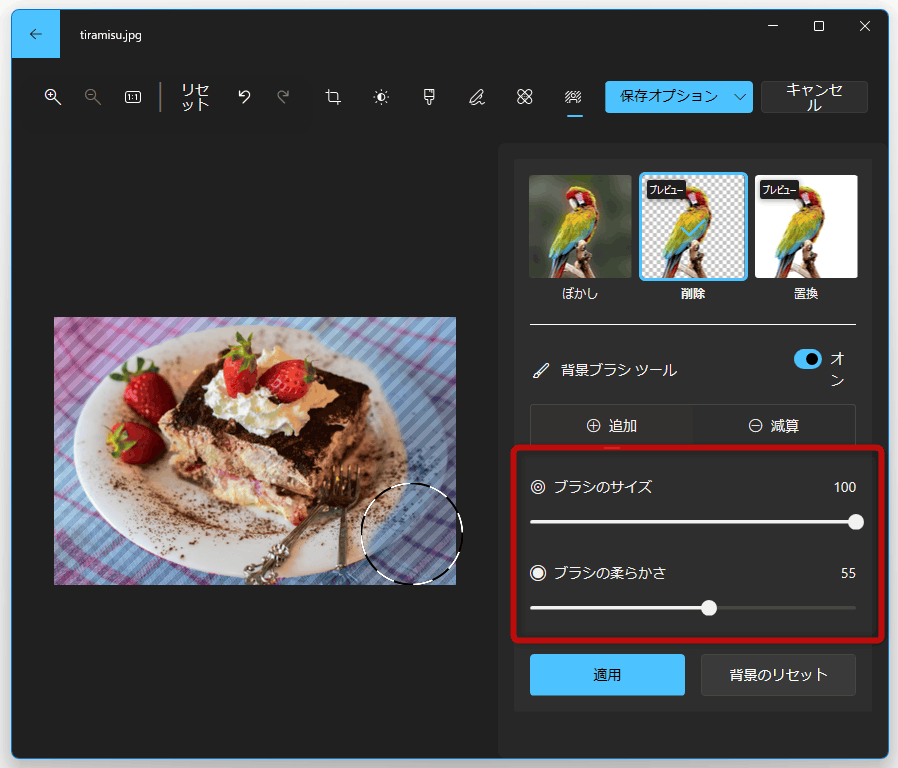Image resolution: width=898 pixels, height=768 pixels.
Task: Select the Background tool icon
Action: (573, 97)
